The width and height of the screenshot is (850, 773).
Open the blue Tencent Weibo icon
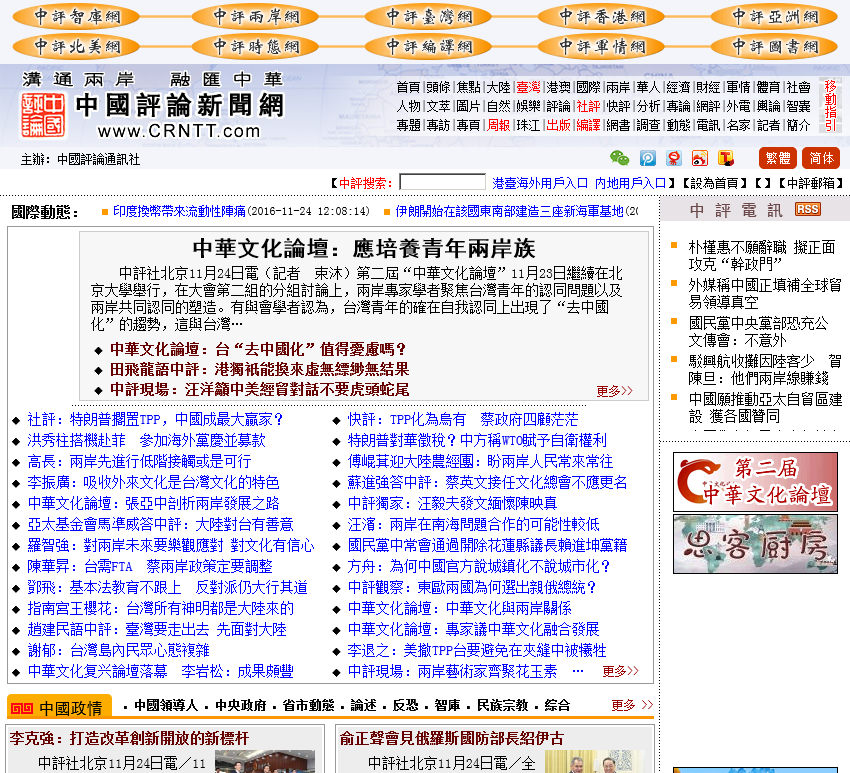click(648, 158)
